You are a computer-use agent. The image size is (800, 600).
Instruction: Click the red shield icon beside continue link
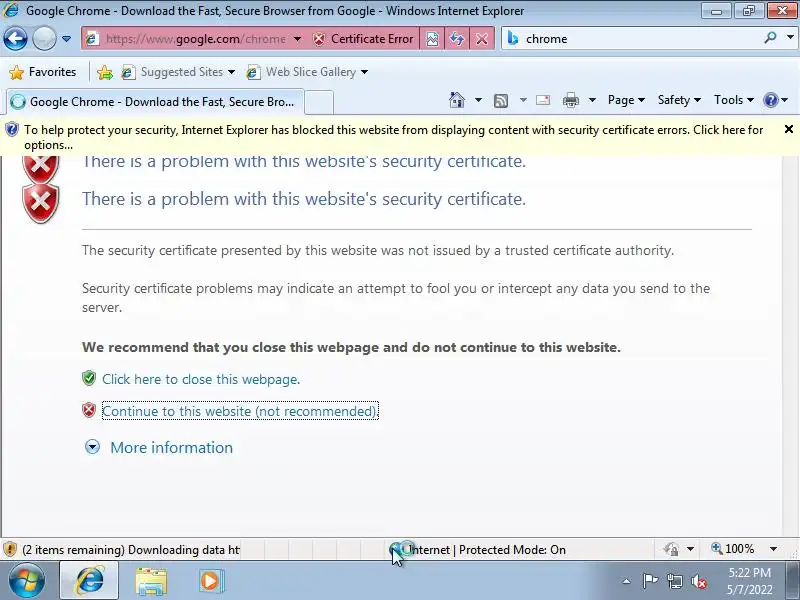click(89, 410)
